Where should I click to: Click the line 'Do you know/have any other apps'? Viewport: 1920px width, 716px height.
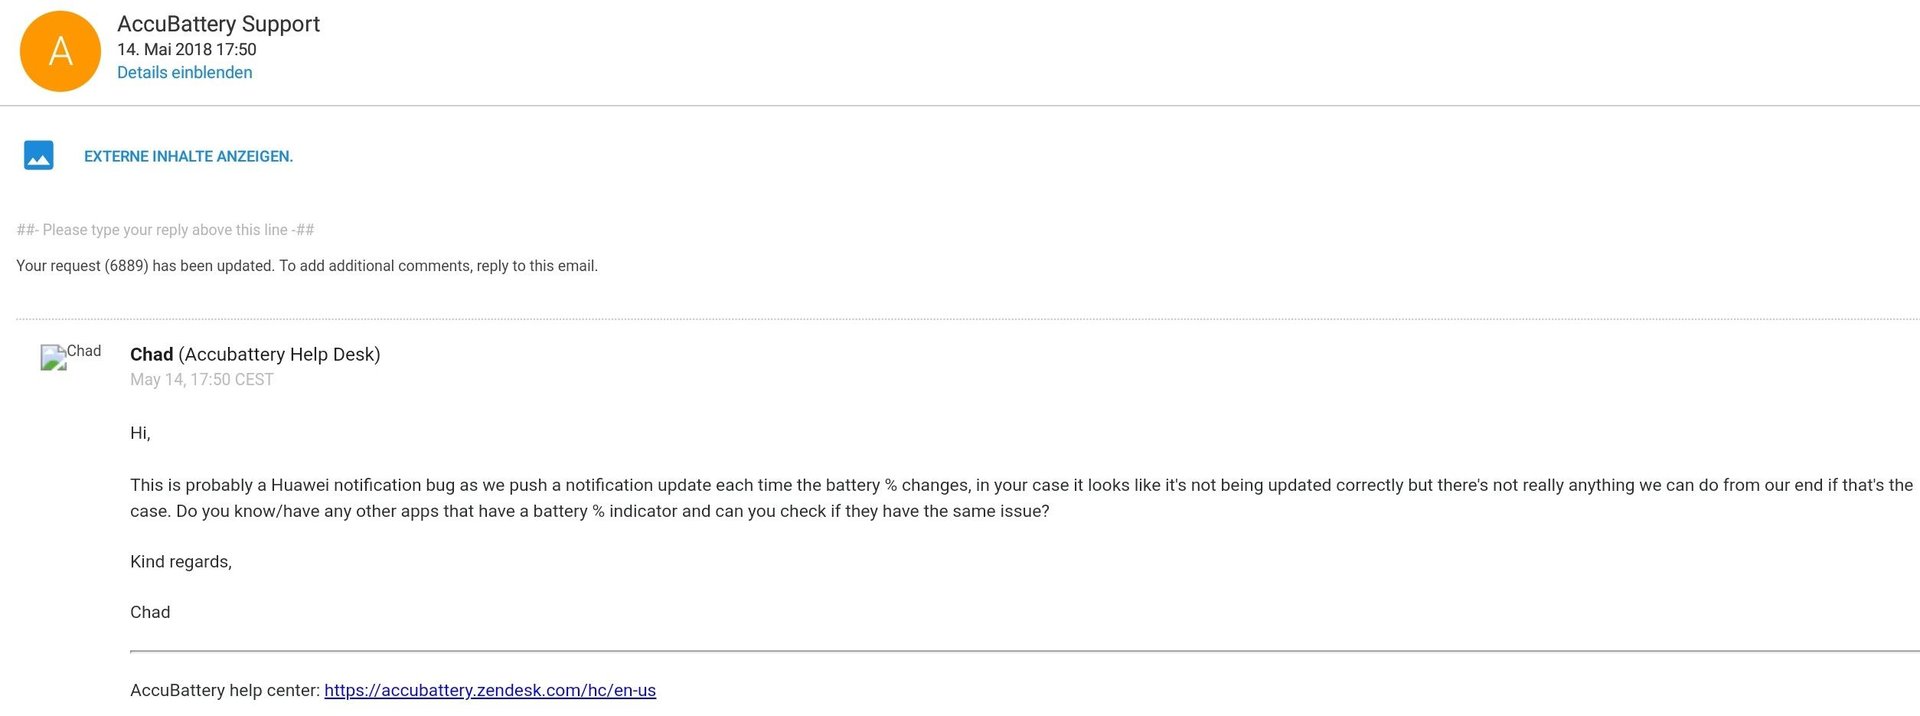[613, 511]
